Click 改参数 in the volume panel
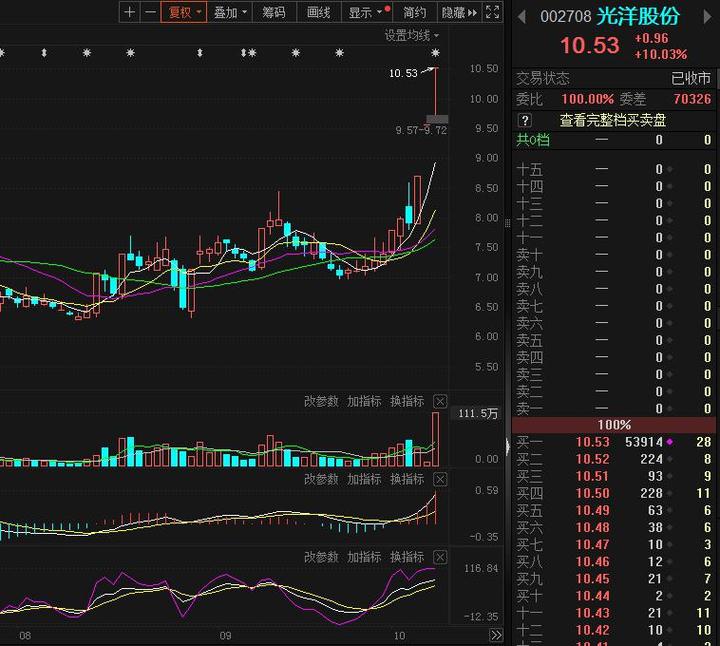 (x=321, y=401)
